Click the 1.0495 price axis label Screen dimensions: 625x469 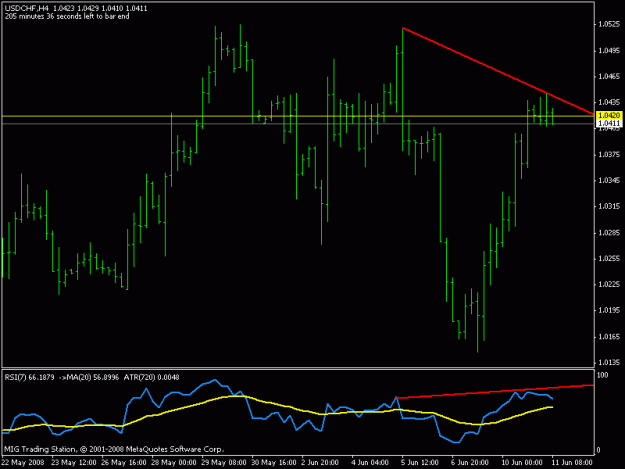[609, 50]
